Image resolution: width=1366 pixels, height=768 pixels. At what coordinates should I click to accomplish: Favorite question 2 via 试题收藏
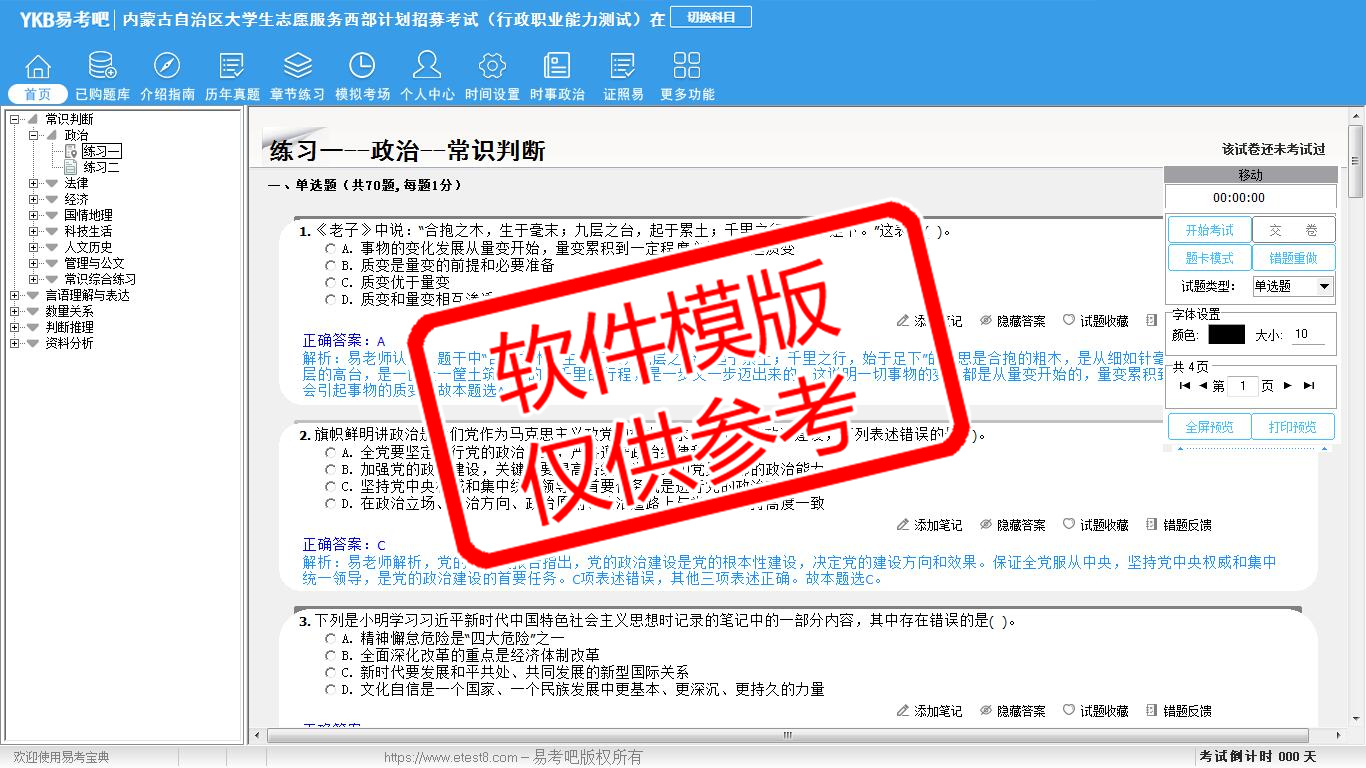(1095, 525)
